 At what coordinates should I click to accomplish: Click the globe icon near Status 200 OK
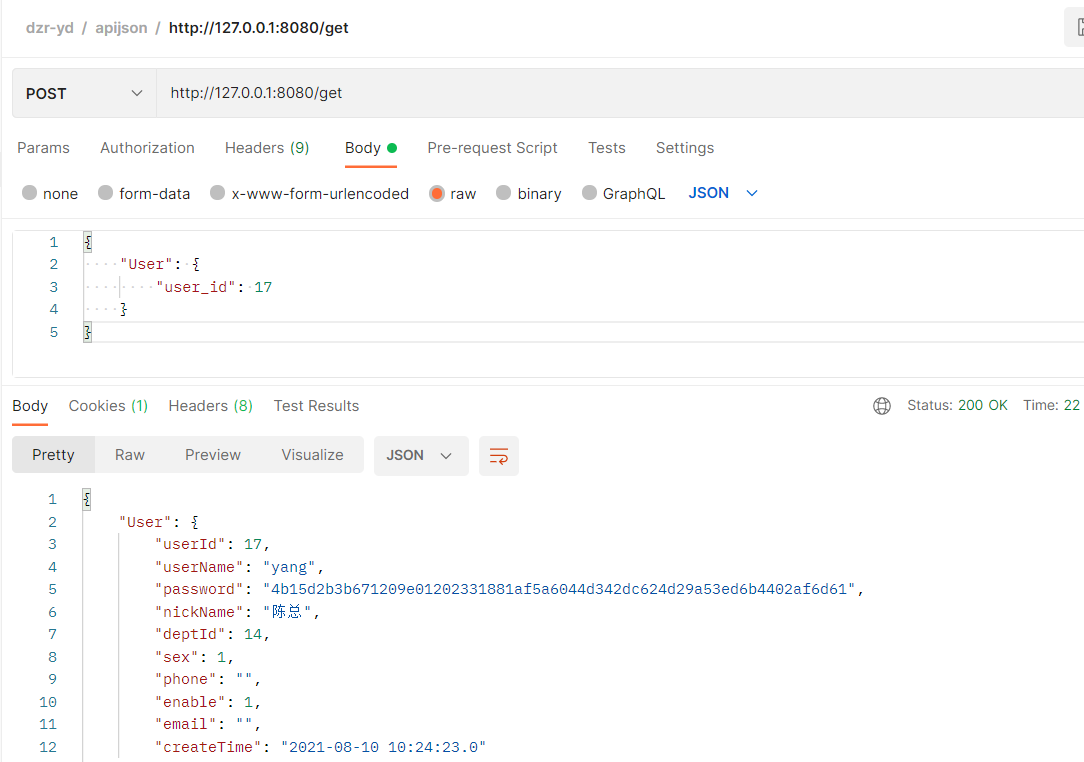coord(881,405)
